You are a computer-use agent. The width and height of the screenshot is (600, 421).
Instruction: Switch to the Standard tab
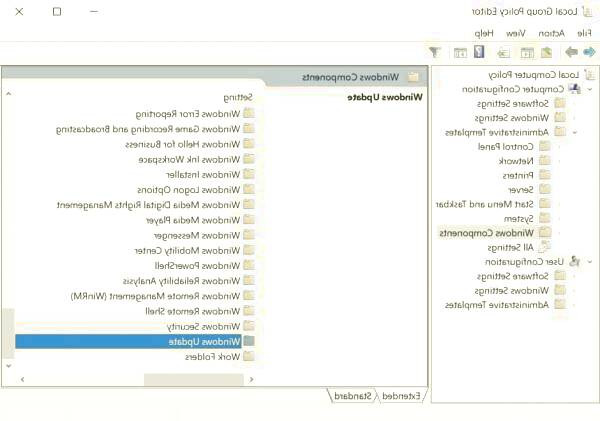[353, 396]
